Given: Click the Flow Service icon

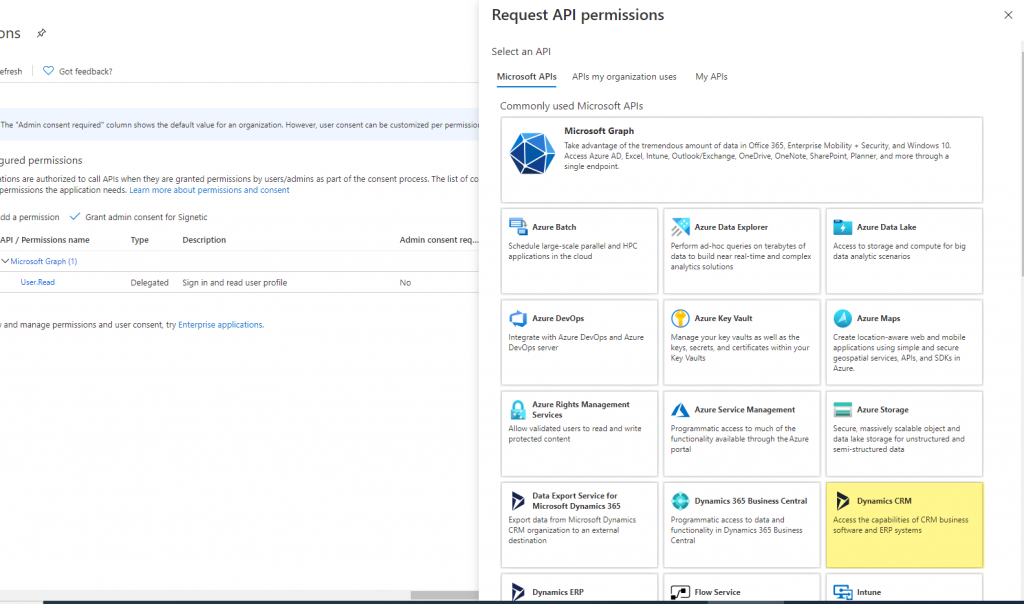Looking at the screenshot, I should 680,592.
